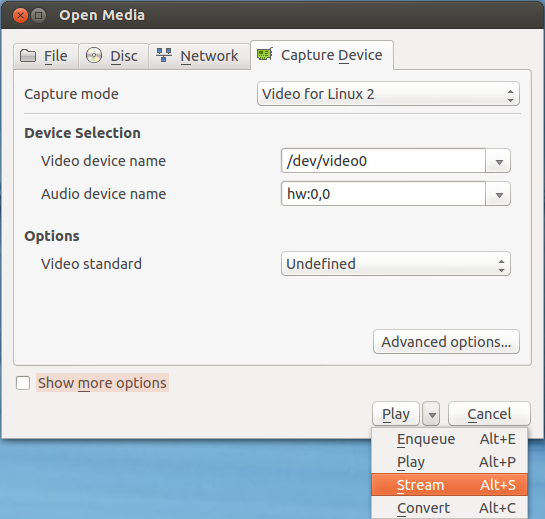Select Stream from the dropdown menu

(449, 485)
